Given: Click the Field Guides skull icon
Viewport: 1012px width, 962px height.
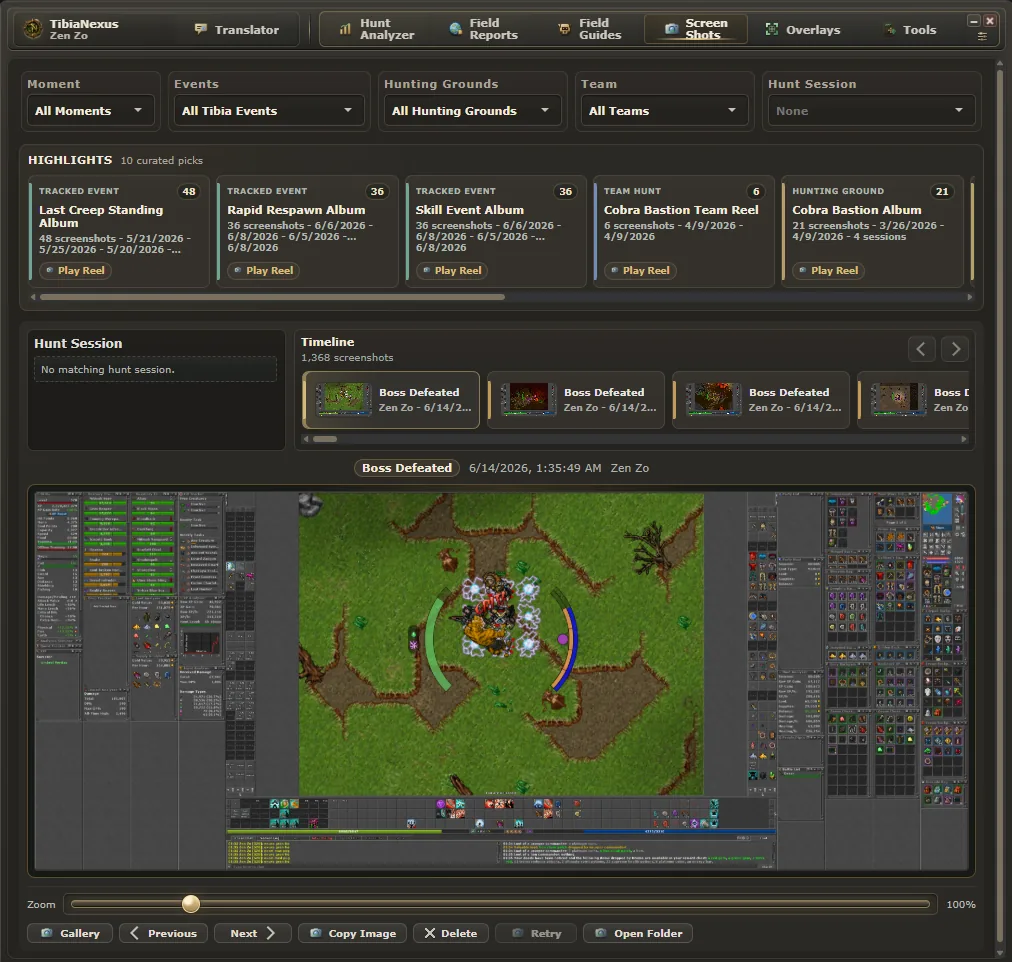Looking at the screenshot, I should point(565,29).
